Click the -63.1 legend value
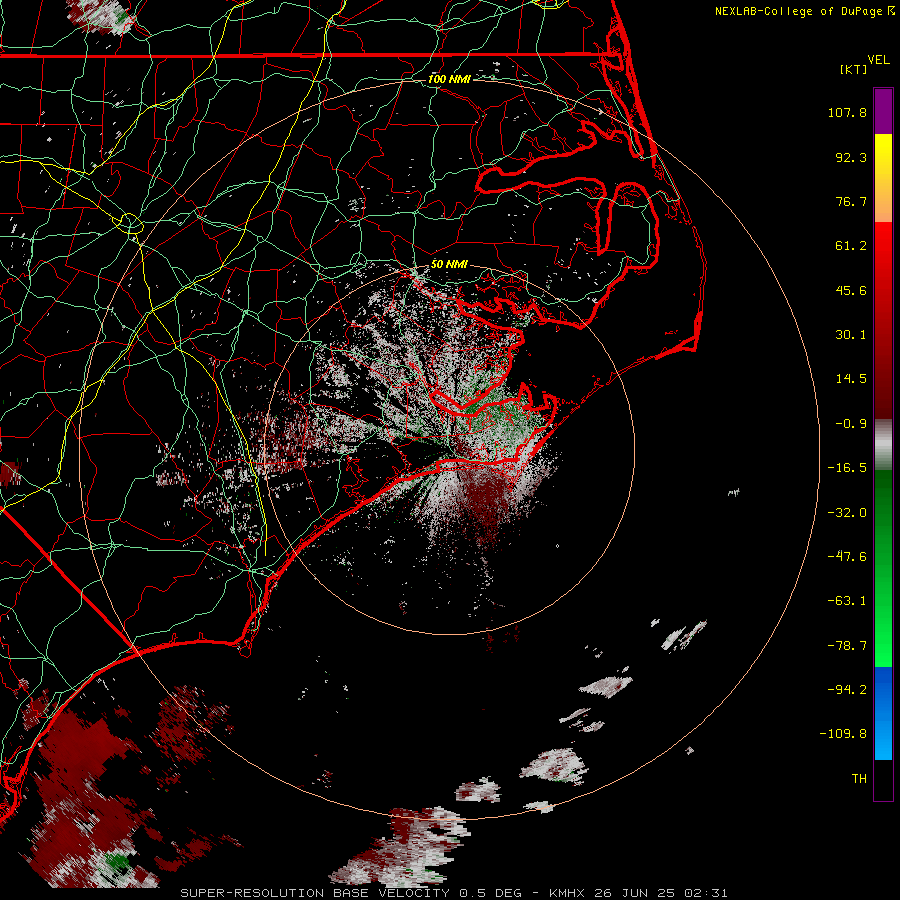900x900 pixels. tap(847, 600)
